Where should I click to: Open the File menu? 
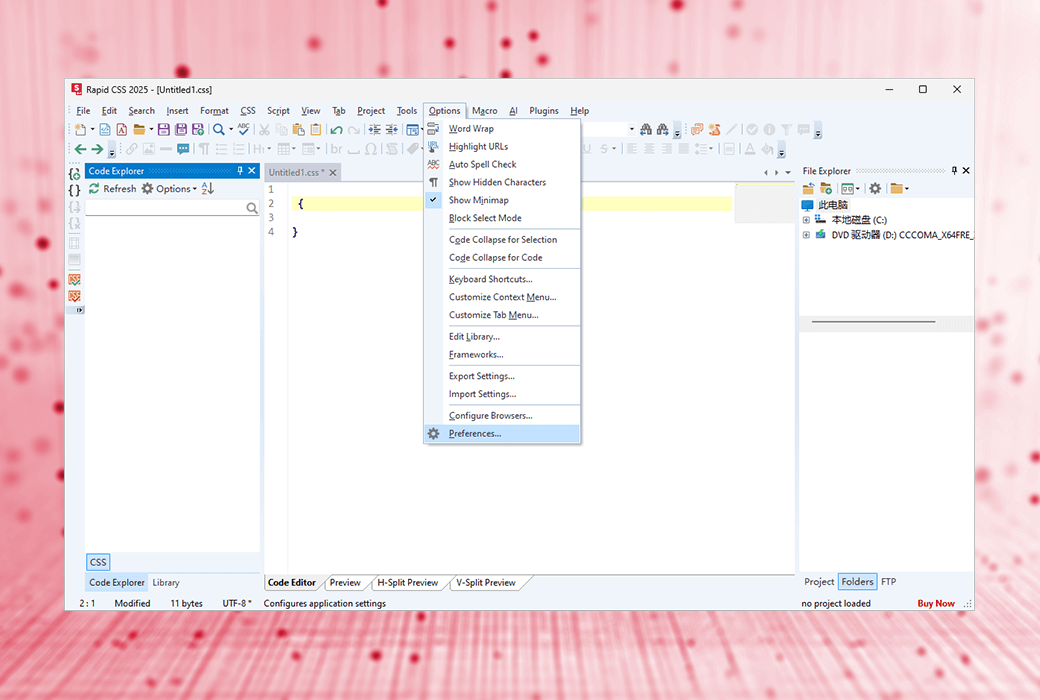point(83,111)
